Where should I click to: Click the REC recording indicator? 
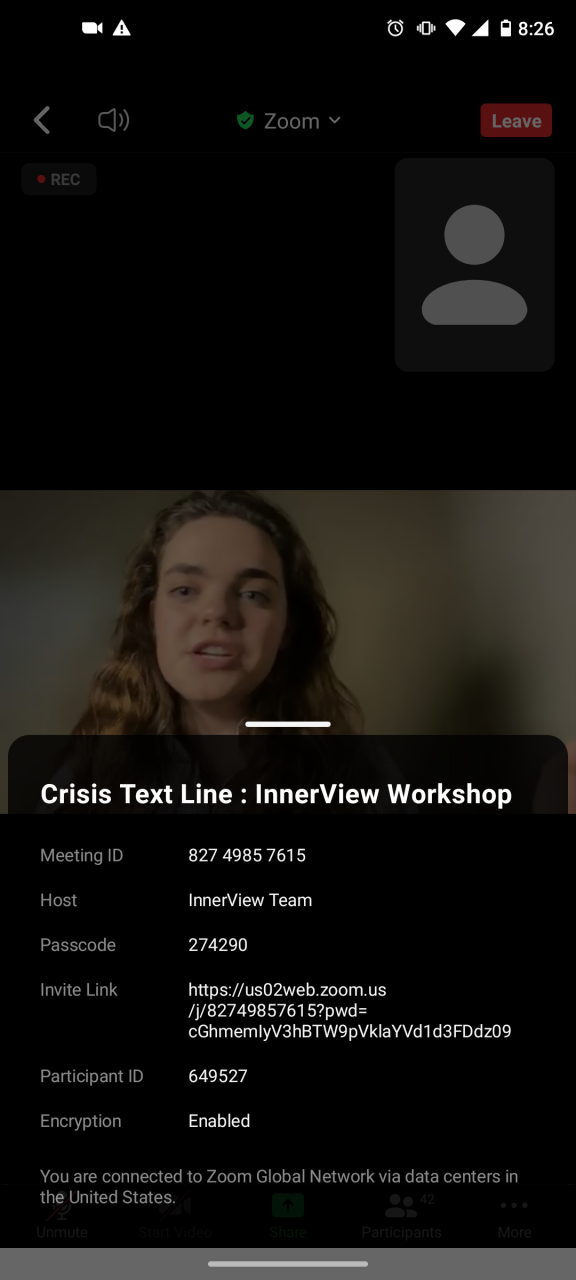click(59, 180)
